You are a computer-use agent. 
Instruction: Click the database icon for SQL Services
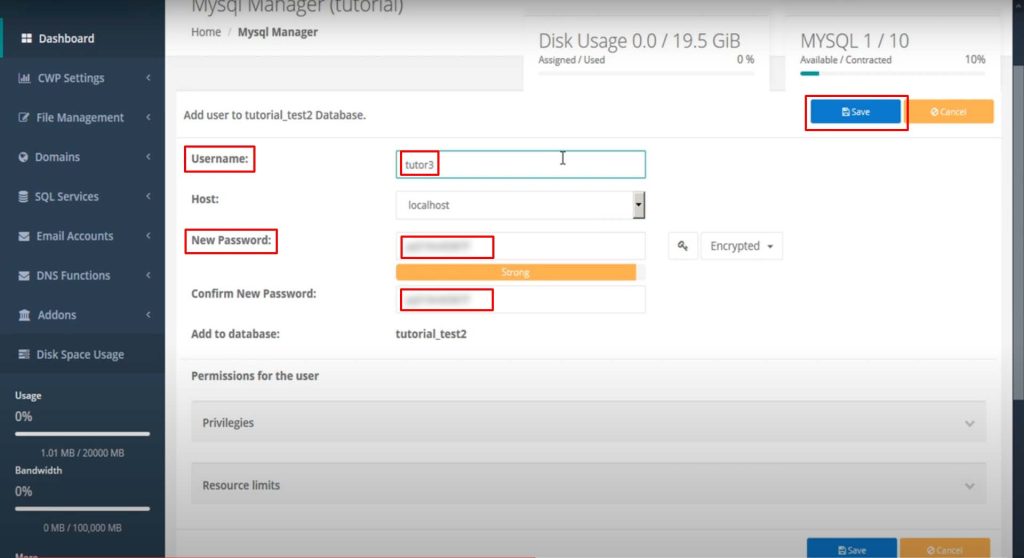click(24, 197)
